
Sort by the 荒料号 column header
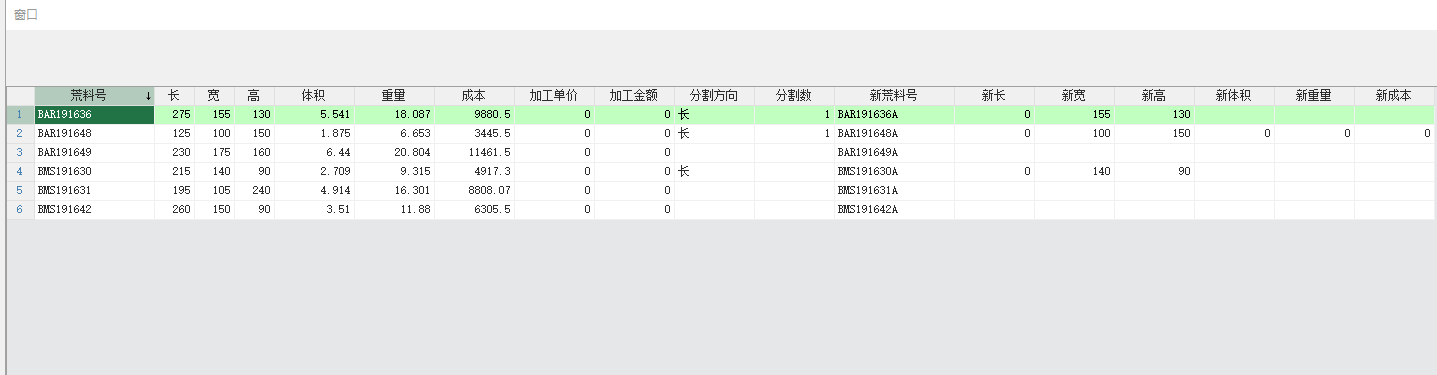95,96
